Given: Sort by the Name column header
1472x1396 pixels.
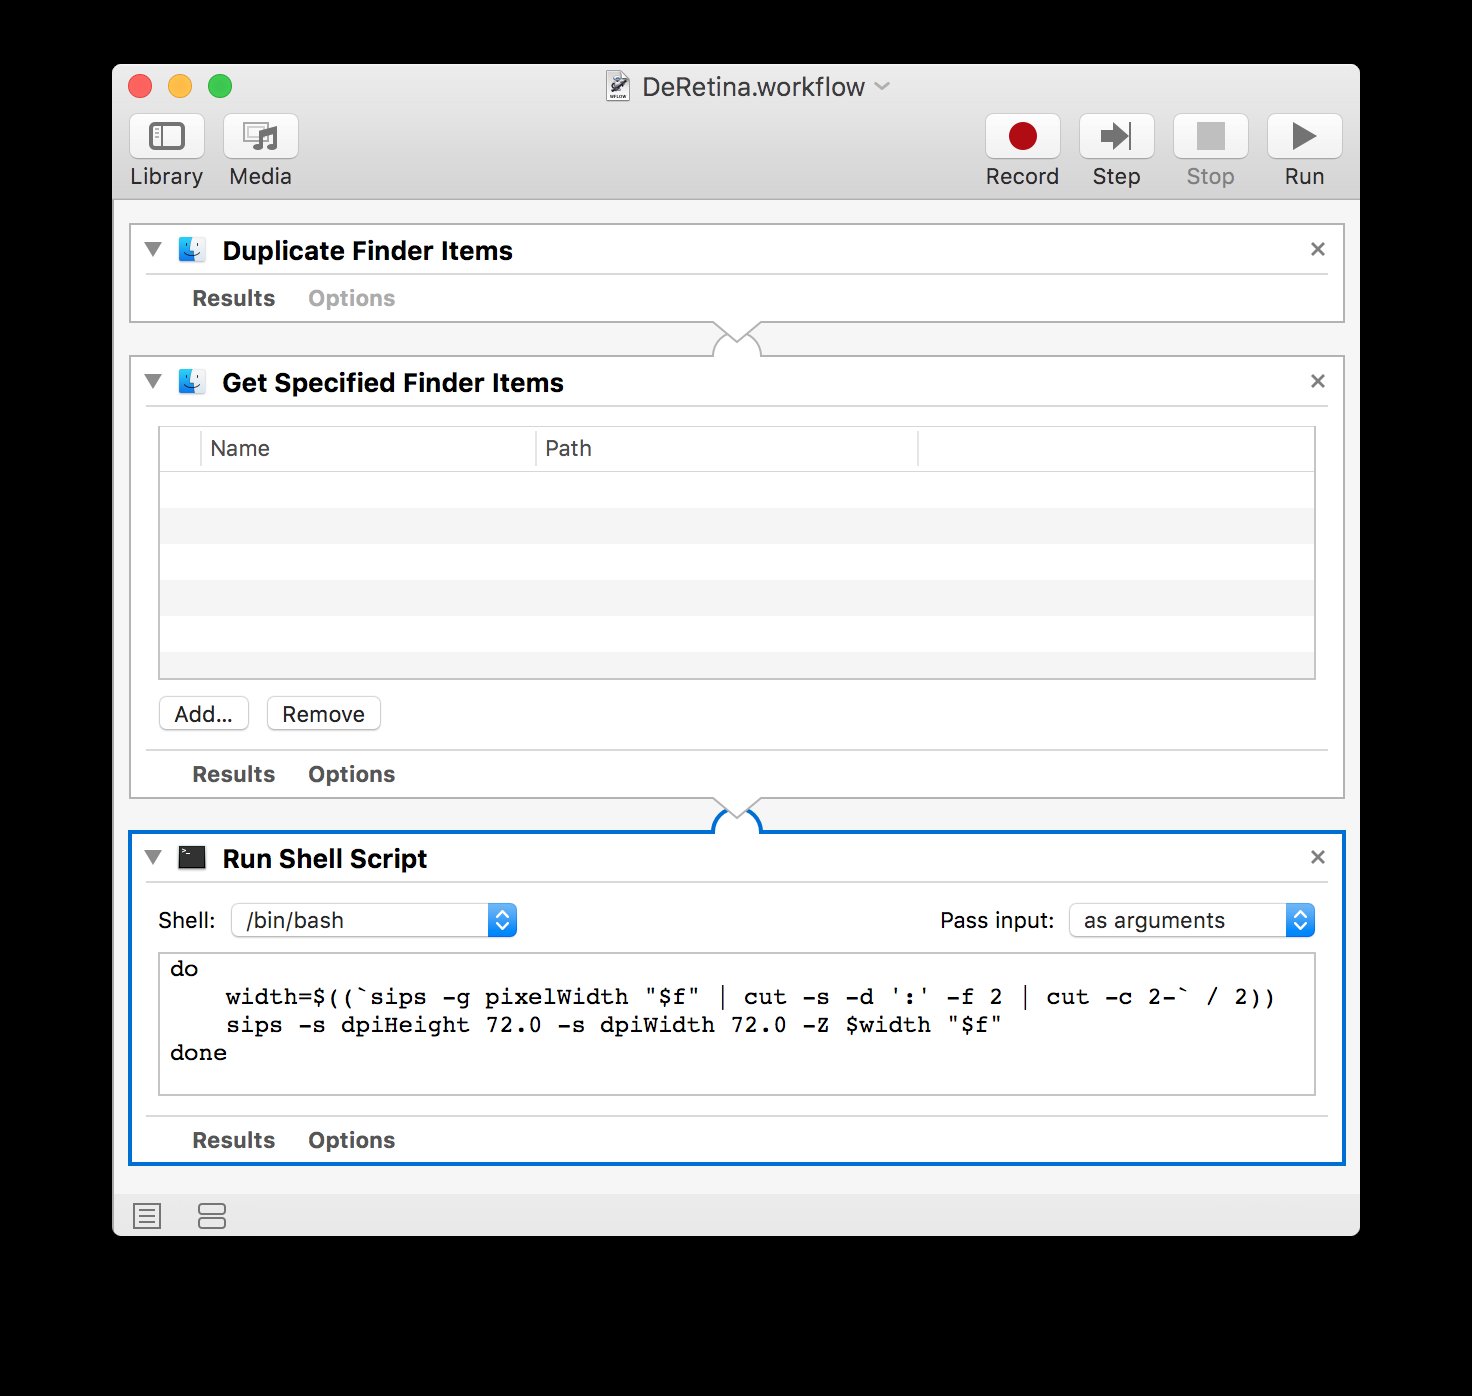Looking at the screenshot, I should pos(368,448).
